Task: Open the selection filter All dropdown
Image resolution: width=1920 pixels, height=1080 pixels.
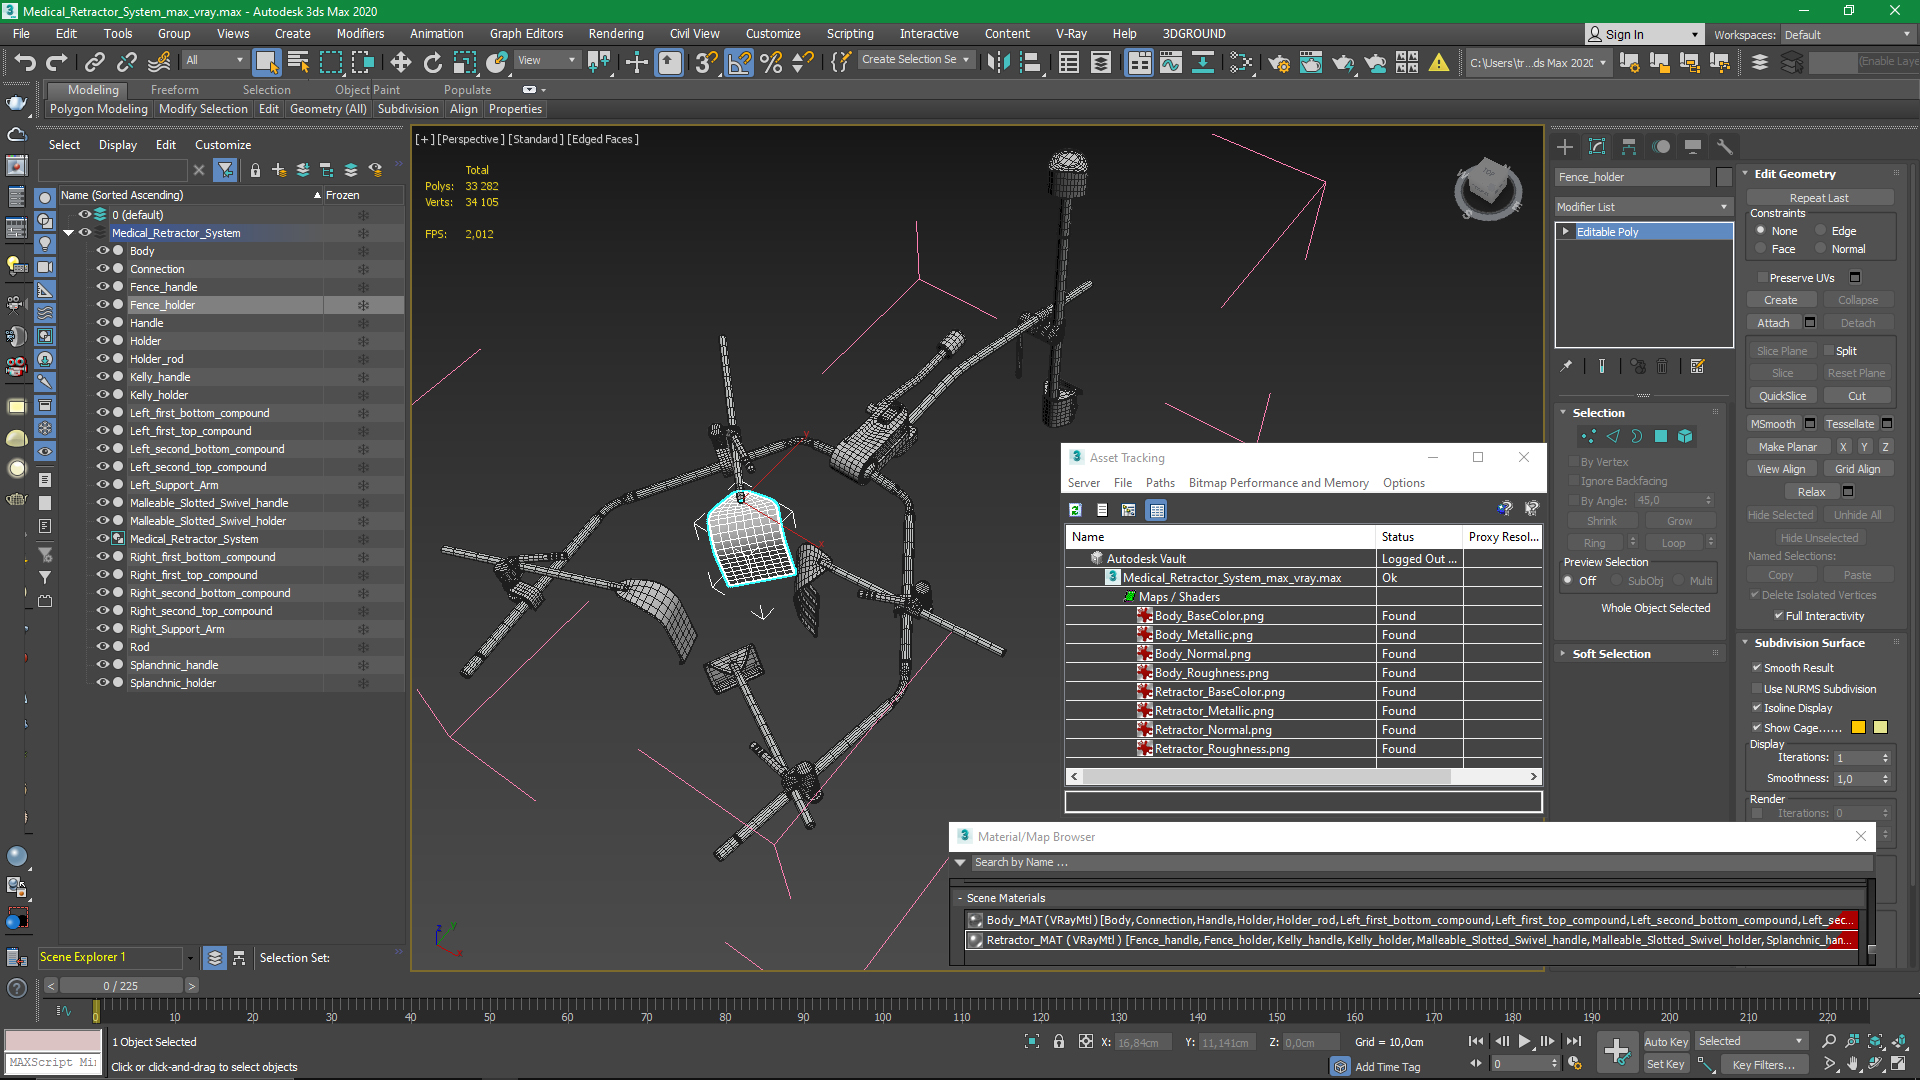Action: click(214, 60)
